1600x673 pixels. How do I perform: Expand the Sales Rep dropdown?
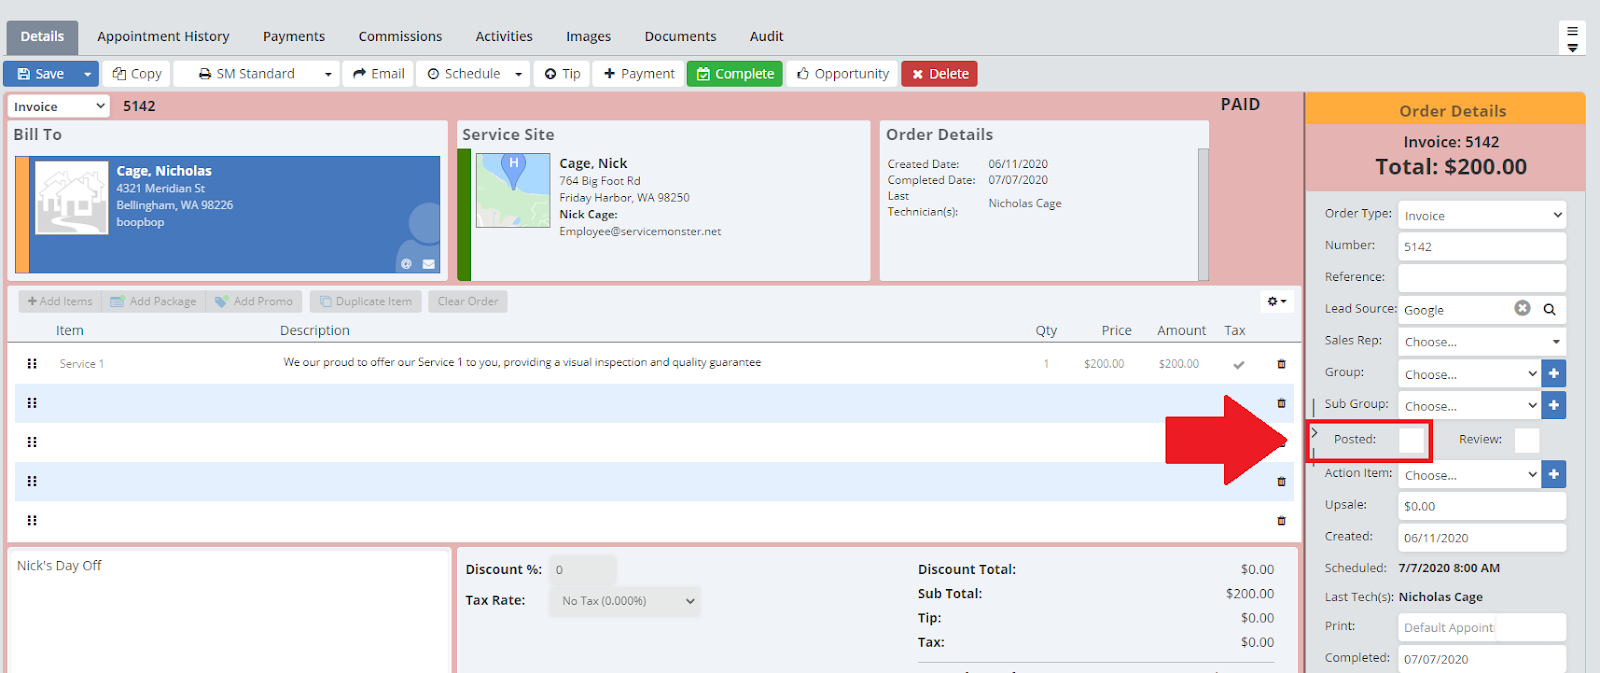tap(1481, 342)
